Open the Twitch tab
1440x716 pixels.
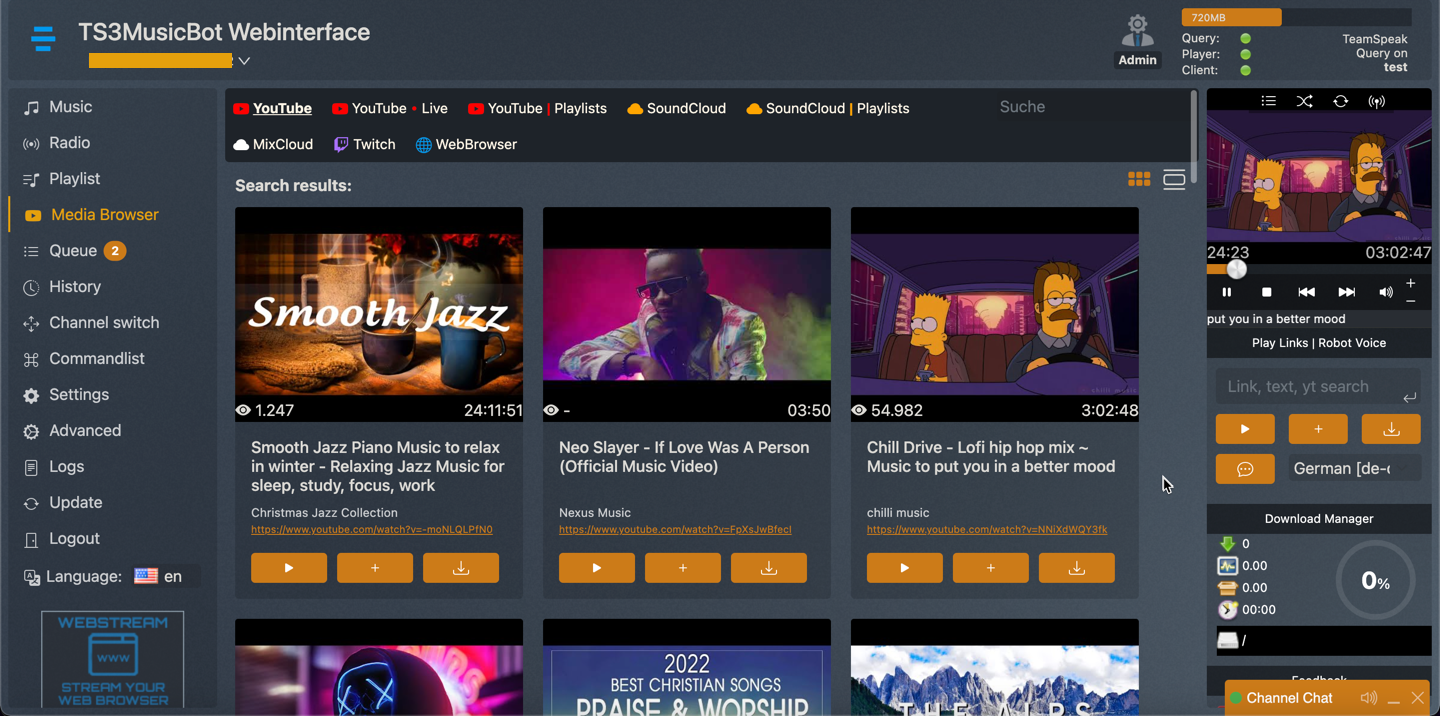[x=364, y=144]
